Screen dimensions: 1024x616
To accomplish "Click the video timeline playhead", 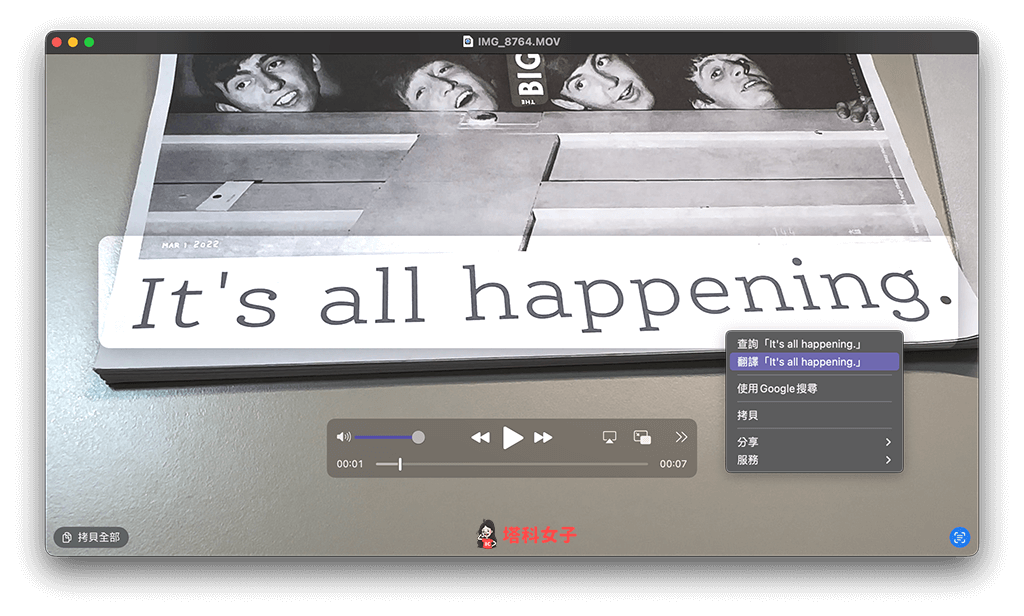I will 400,464.
